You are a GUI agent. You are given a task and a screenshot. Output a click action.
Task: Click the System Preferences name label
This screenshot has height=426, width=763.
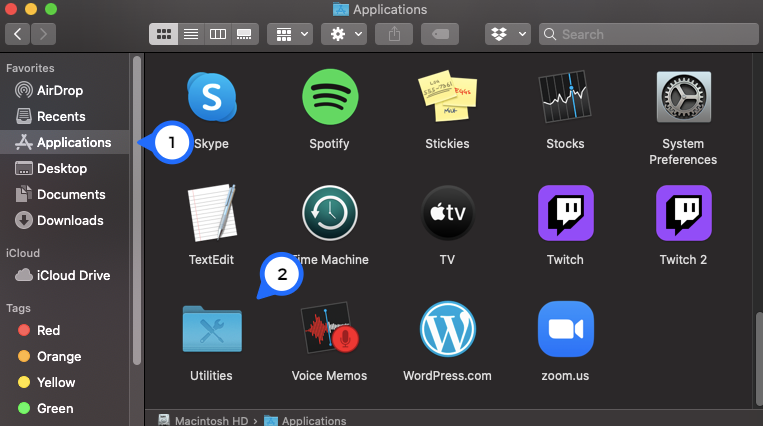(x=683, y=151)
